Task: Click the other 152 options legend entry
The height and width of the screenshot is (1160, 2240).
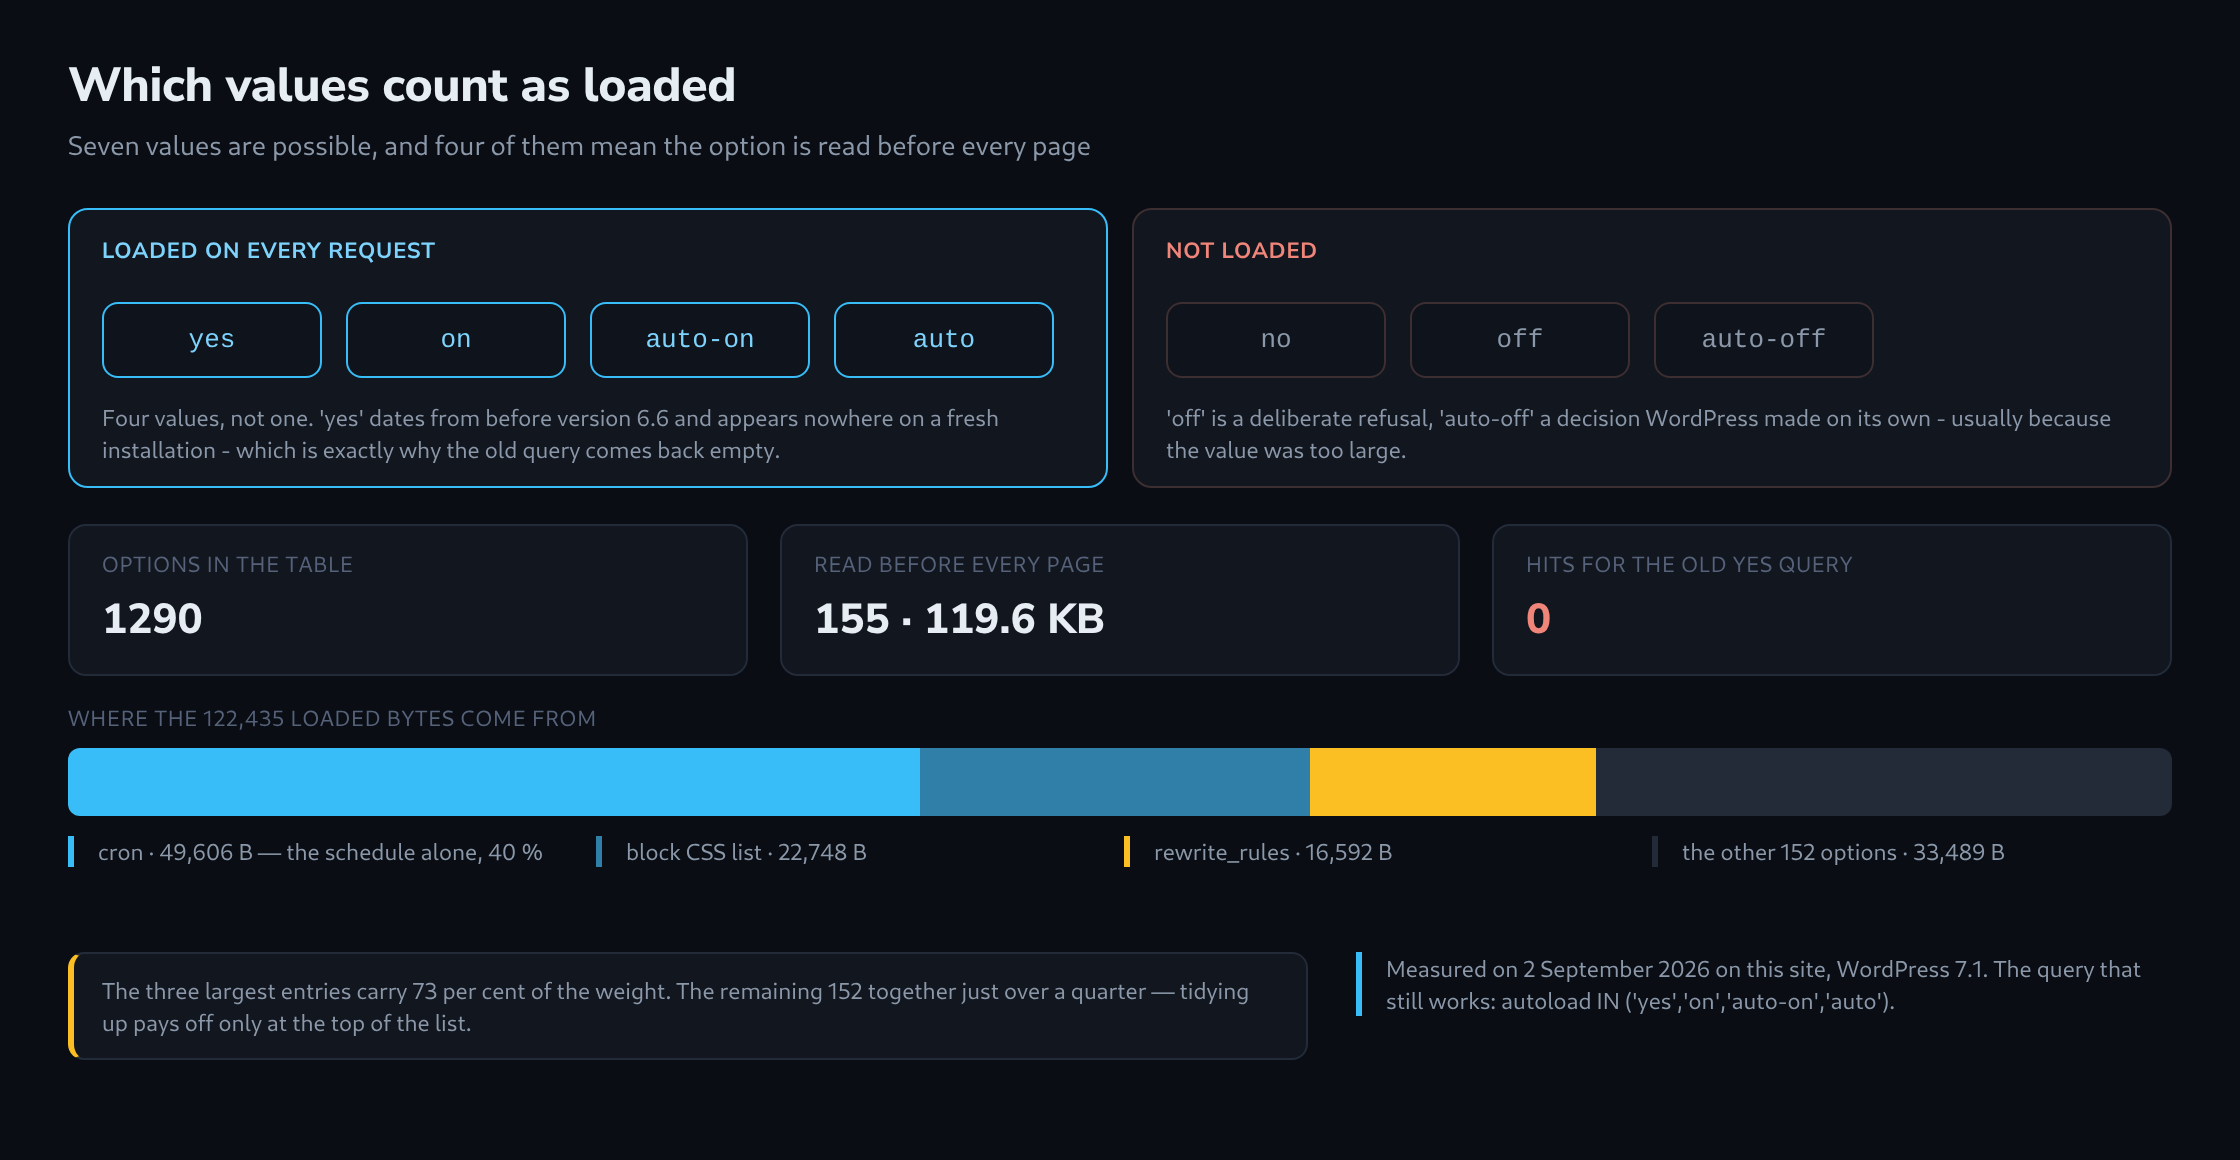Action: (1829, 852)
